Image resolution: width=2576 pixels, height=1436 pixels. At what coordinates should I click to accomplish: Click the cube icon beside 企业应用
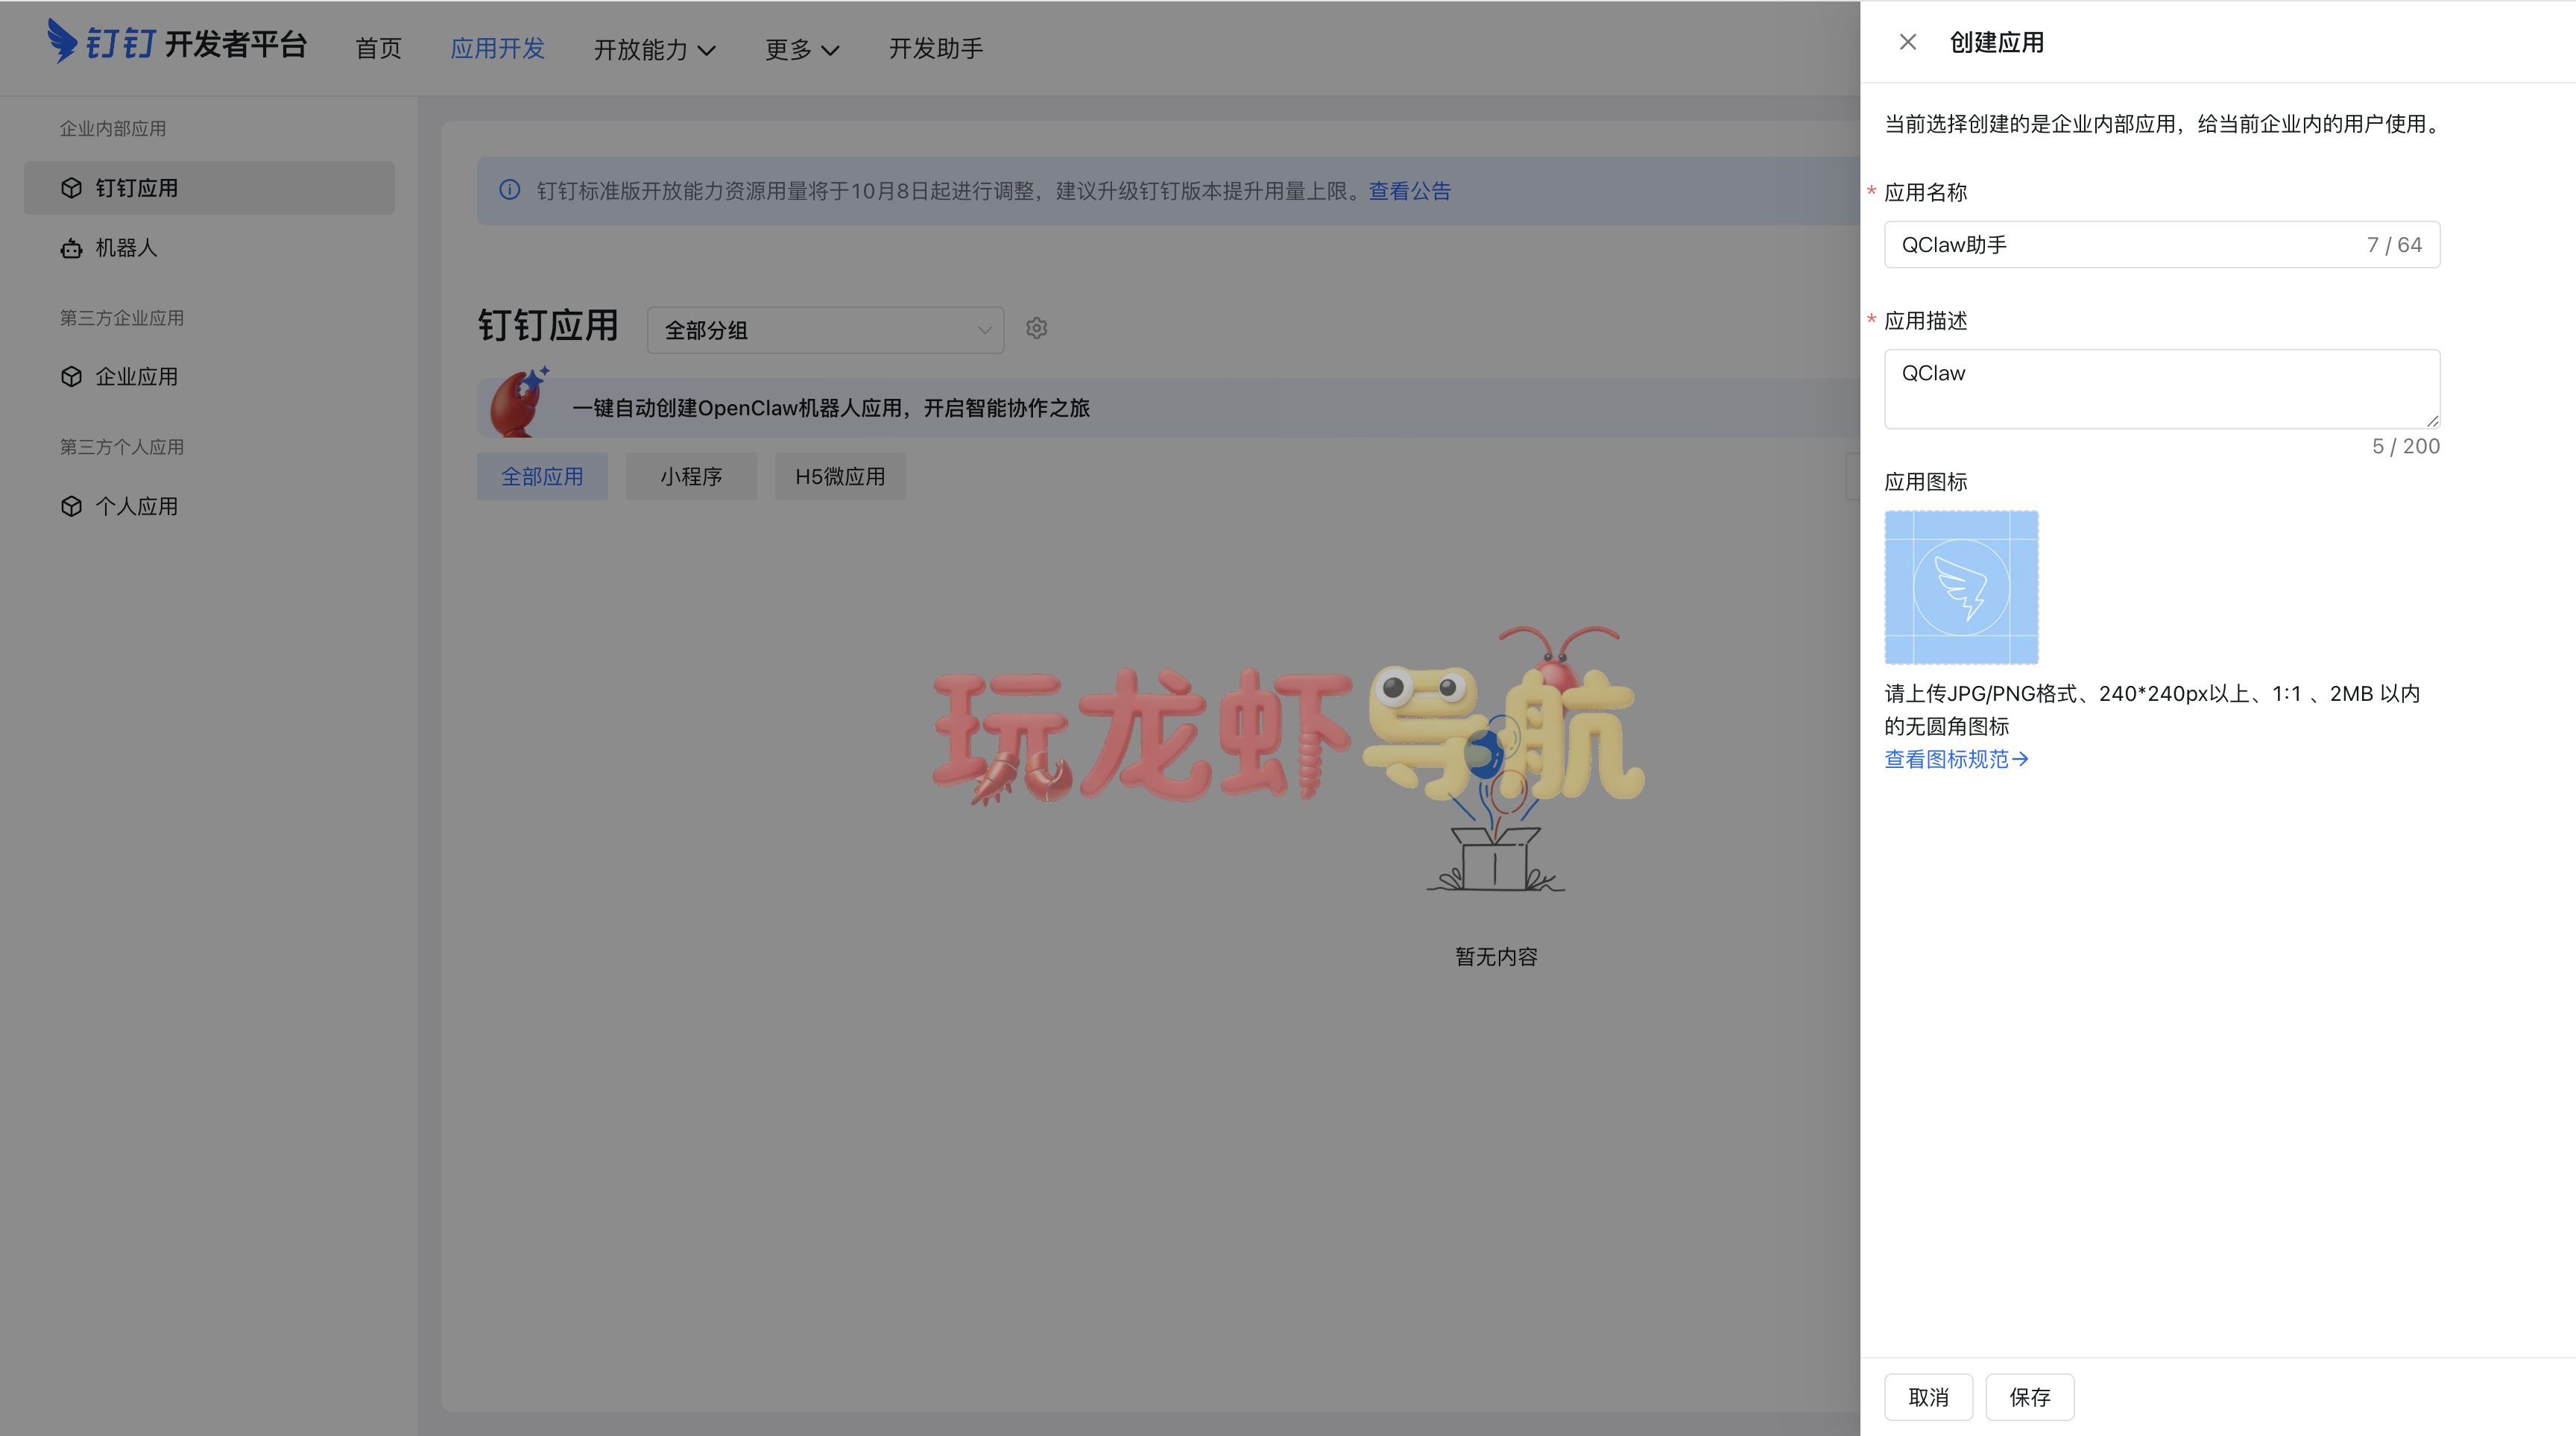coord(71,377)
